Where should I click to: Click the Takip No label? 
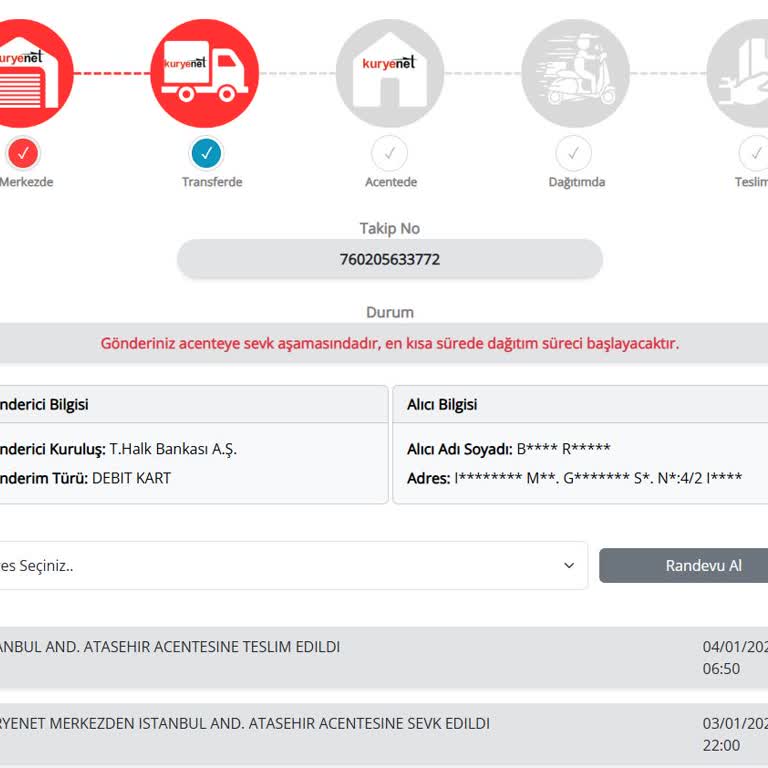[x=390, y=228]
